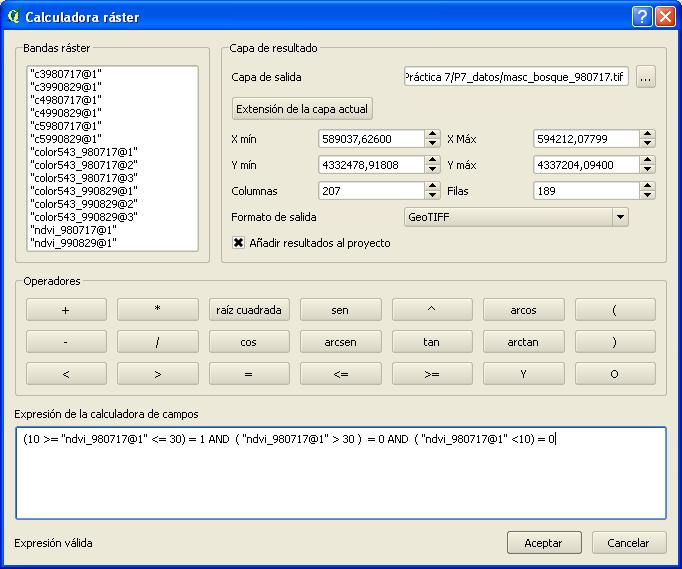Image resolution: width=682 pixels, height=569 pixels.
Task: Click Extensión de la capa actual button
Action: pyautogui.click(x=302, y=109)
